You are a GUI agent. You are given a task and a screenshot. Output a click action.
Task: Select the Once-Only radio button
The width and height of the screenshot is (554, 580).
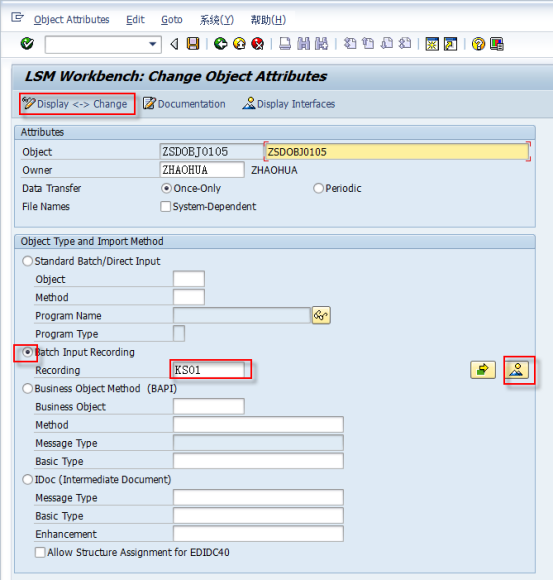(166, 188)
